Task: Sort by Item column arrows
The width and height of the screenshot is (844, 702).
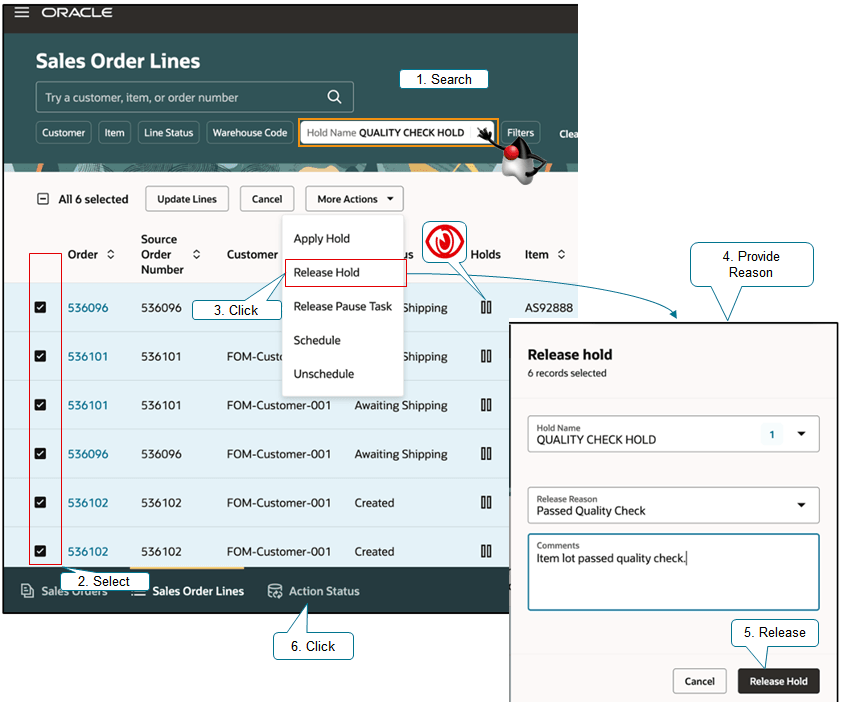Action: click(x=561, y=254)
